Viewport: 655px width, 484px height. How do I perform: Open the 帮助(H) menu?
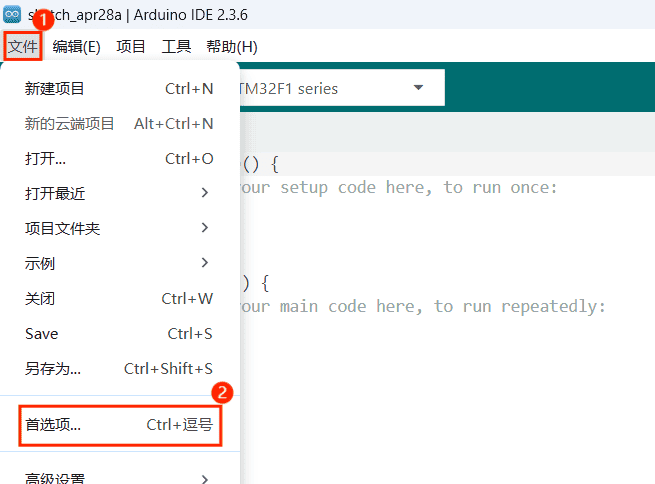tap(231, 46)
